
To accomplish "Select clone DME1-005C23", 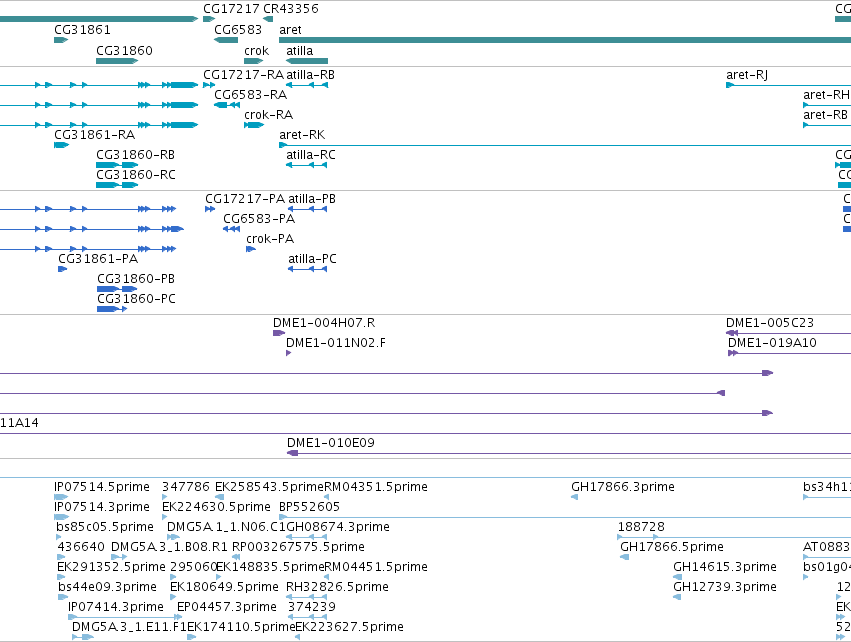I will click(x=789, y=333).
